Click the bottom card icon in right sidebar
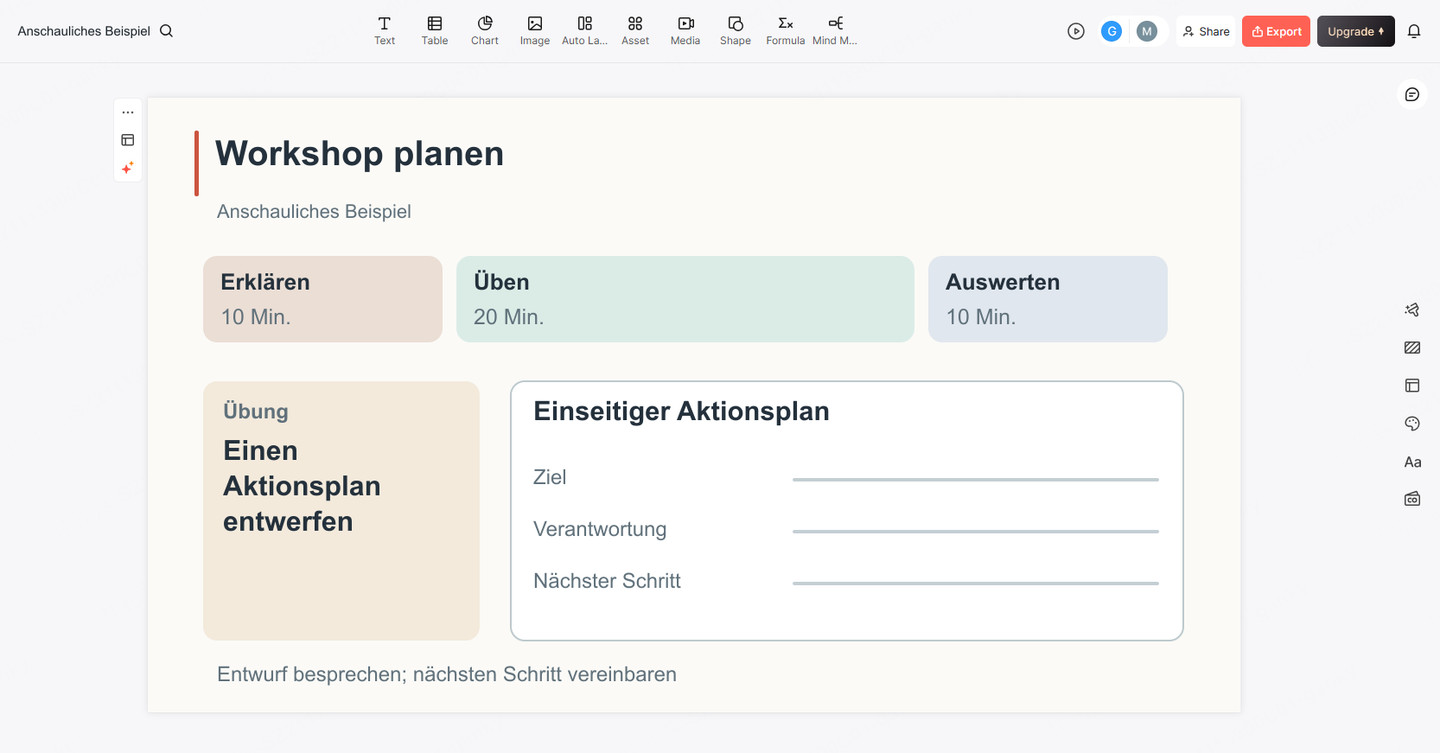 (1412, 499)
